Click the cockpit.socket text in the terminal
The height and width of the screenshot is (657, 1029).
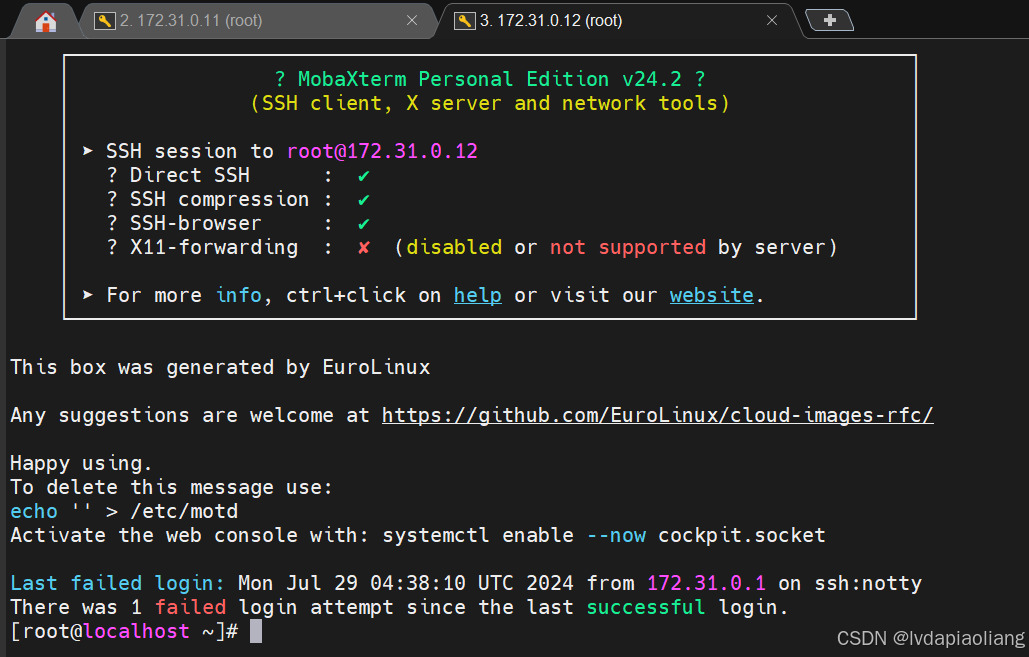[741, 535]
